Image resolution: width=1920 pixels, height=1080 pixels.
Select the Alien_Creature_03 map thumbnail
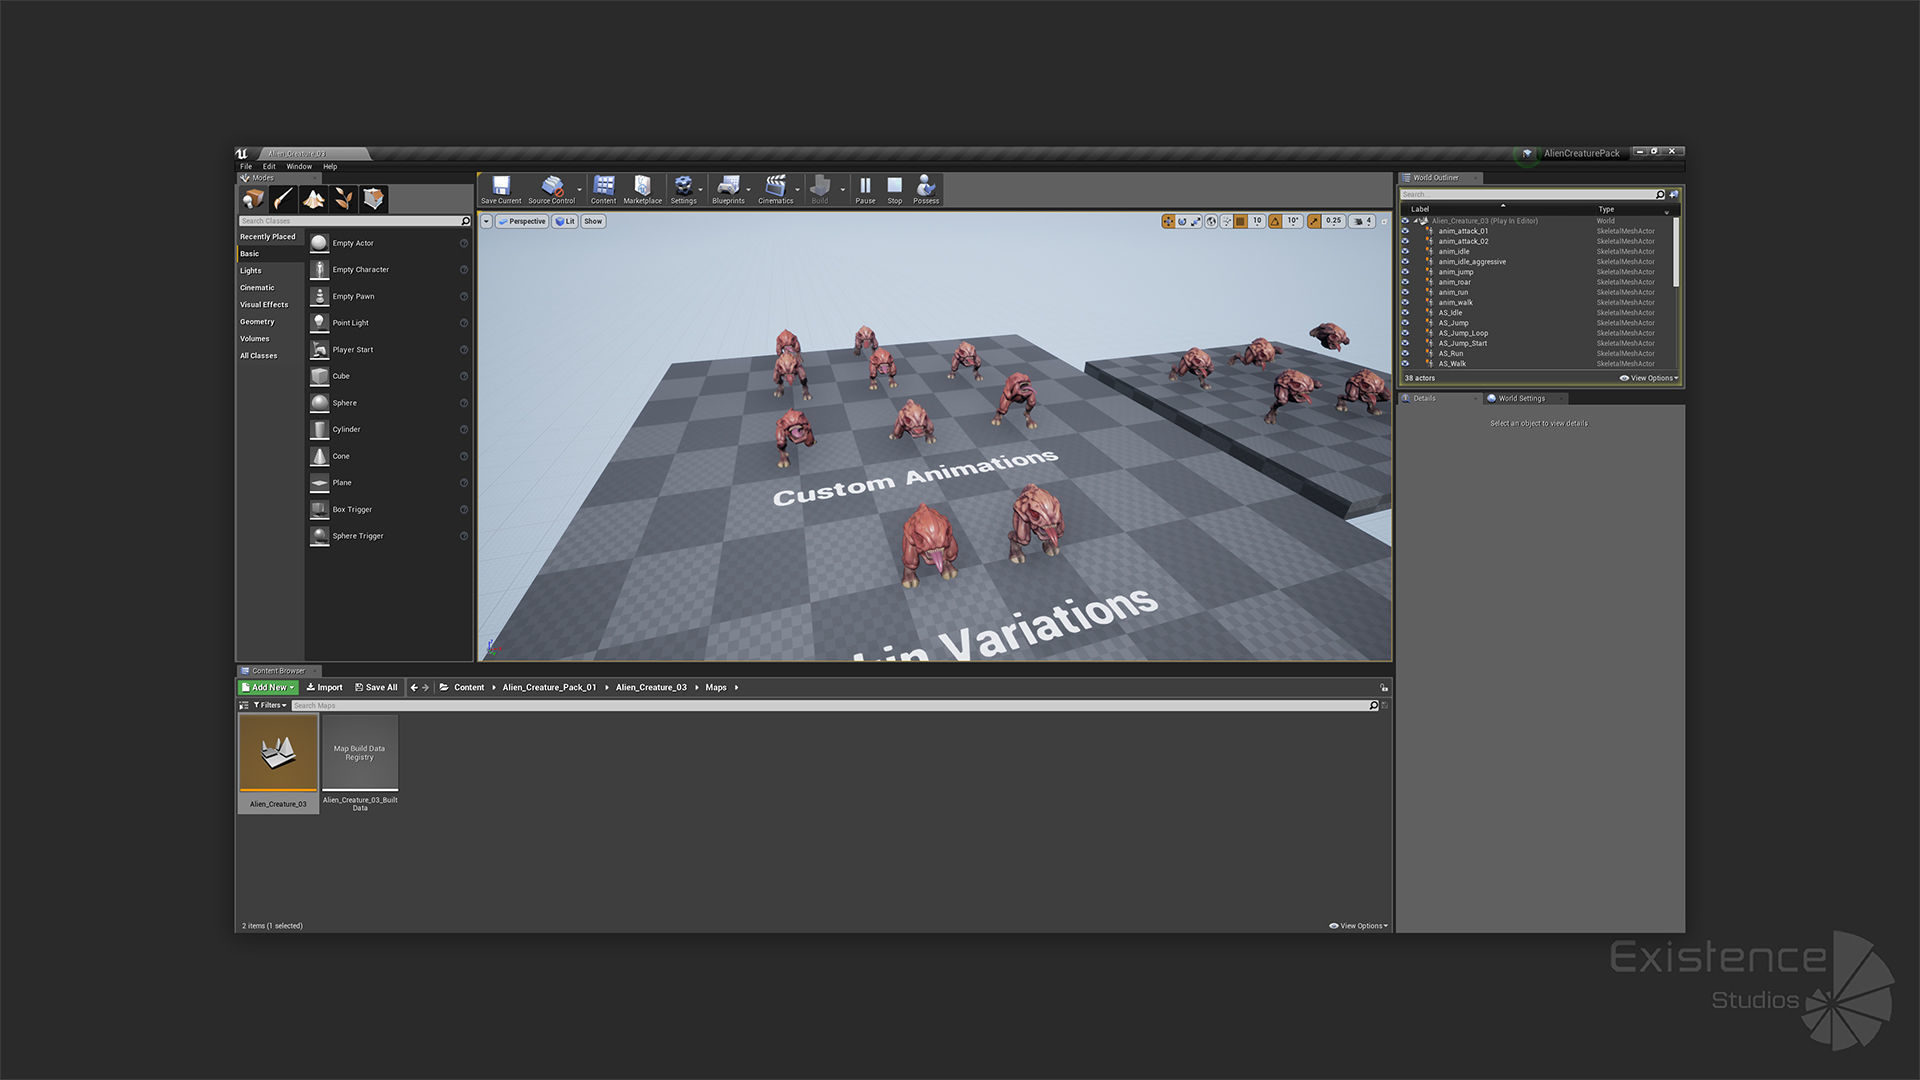(x=278, y=754)
